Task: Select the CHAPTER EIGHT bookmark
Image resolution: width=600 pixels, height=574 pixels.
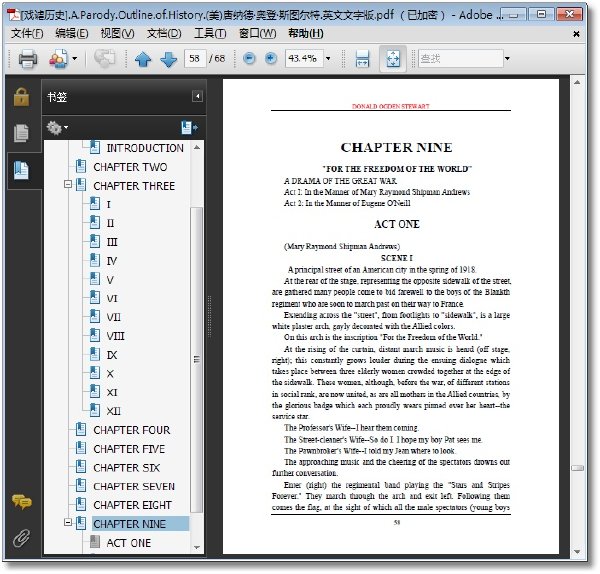Action: point(132,506)
